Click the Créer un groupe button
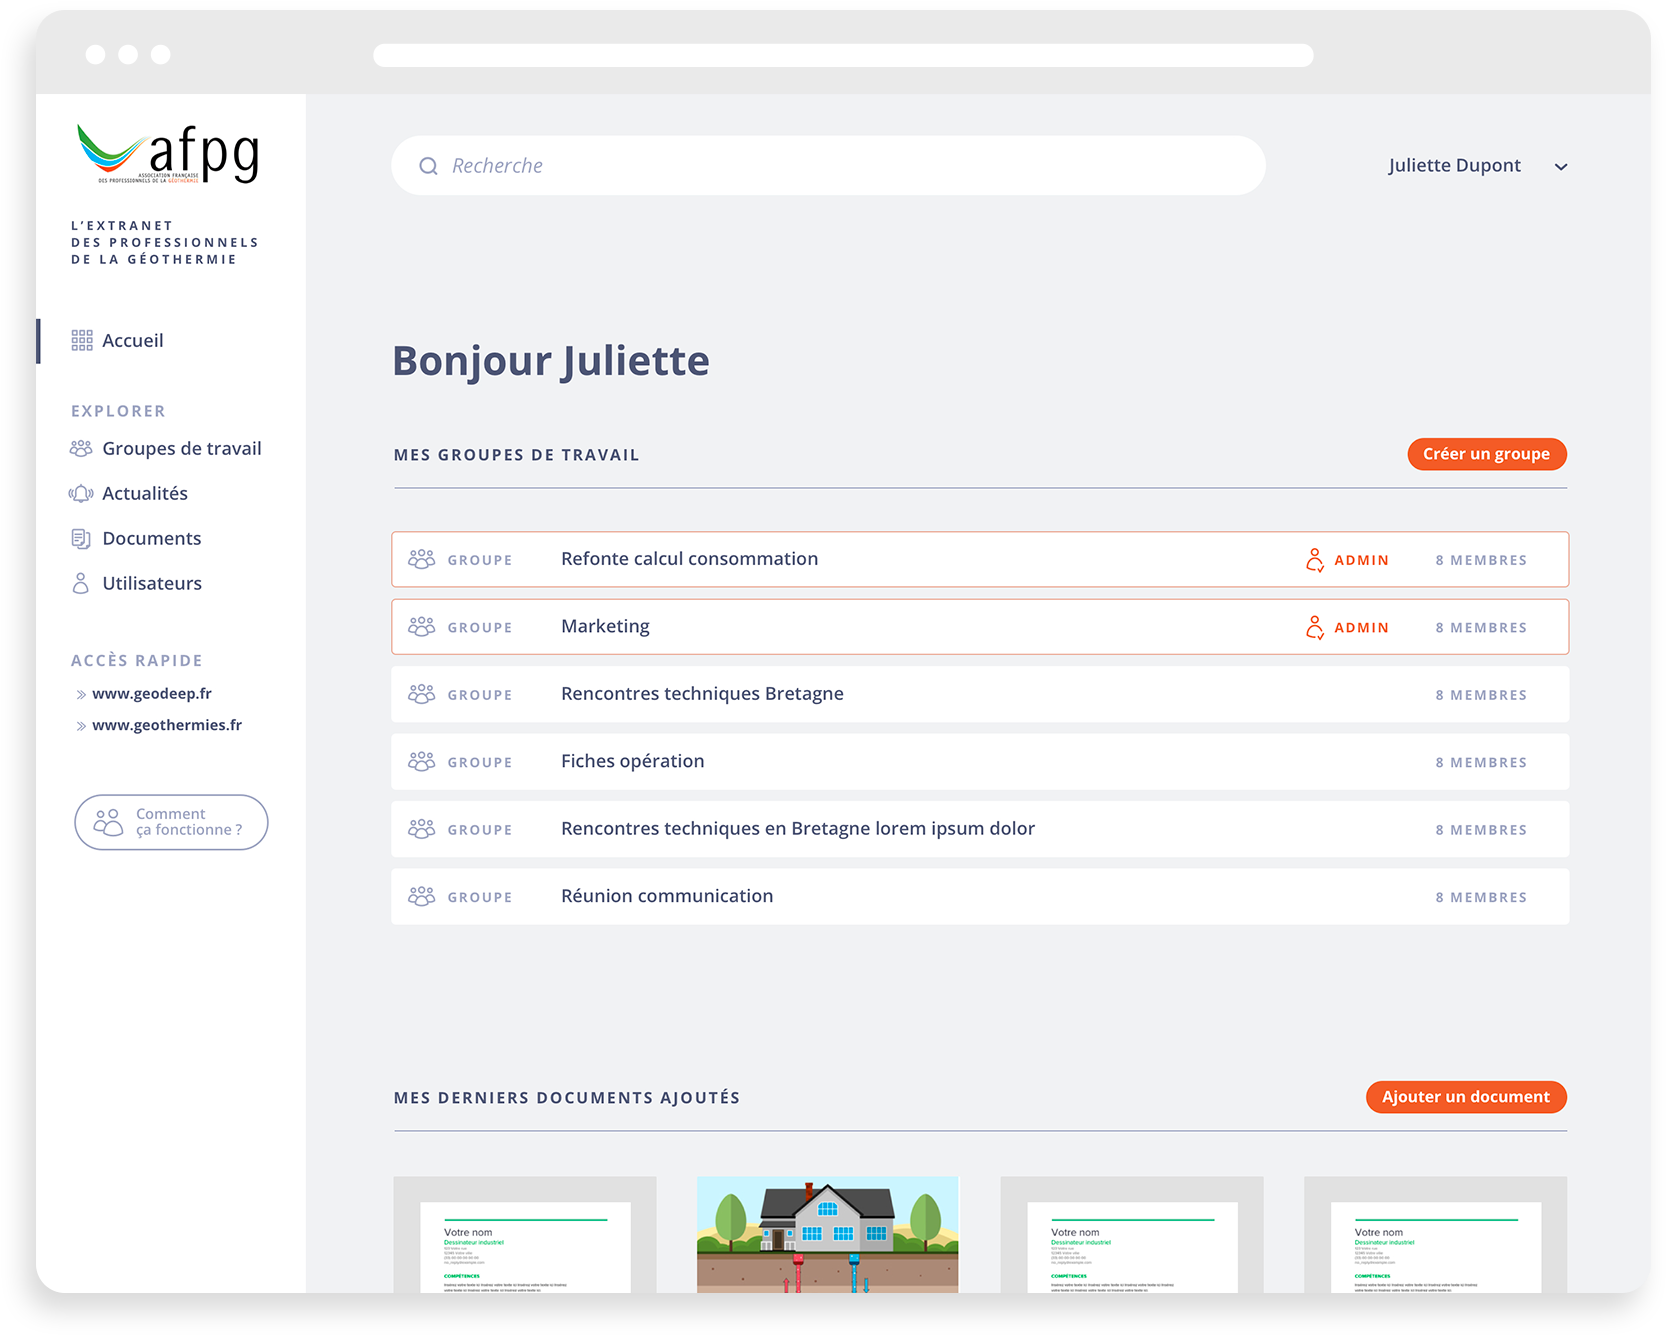This screenshot has height=1336, width=1666. 1487,454
